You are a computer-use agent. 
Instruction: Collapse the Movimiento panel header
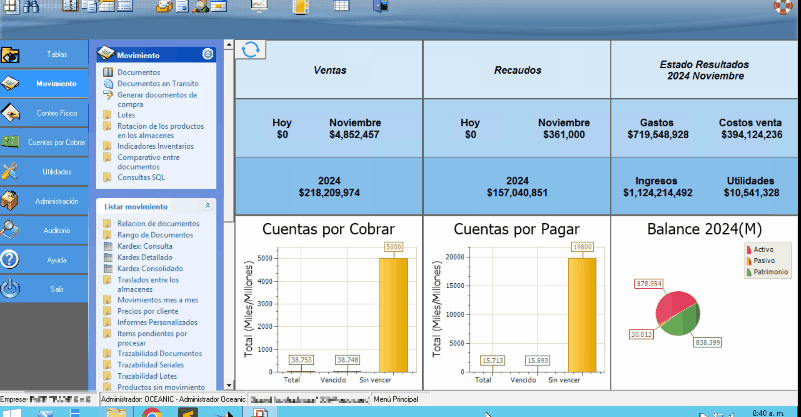[207, 55]
